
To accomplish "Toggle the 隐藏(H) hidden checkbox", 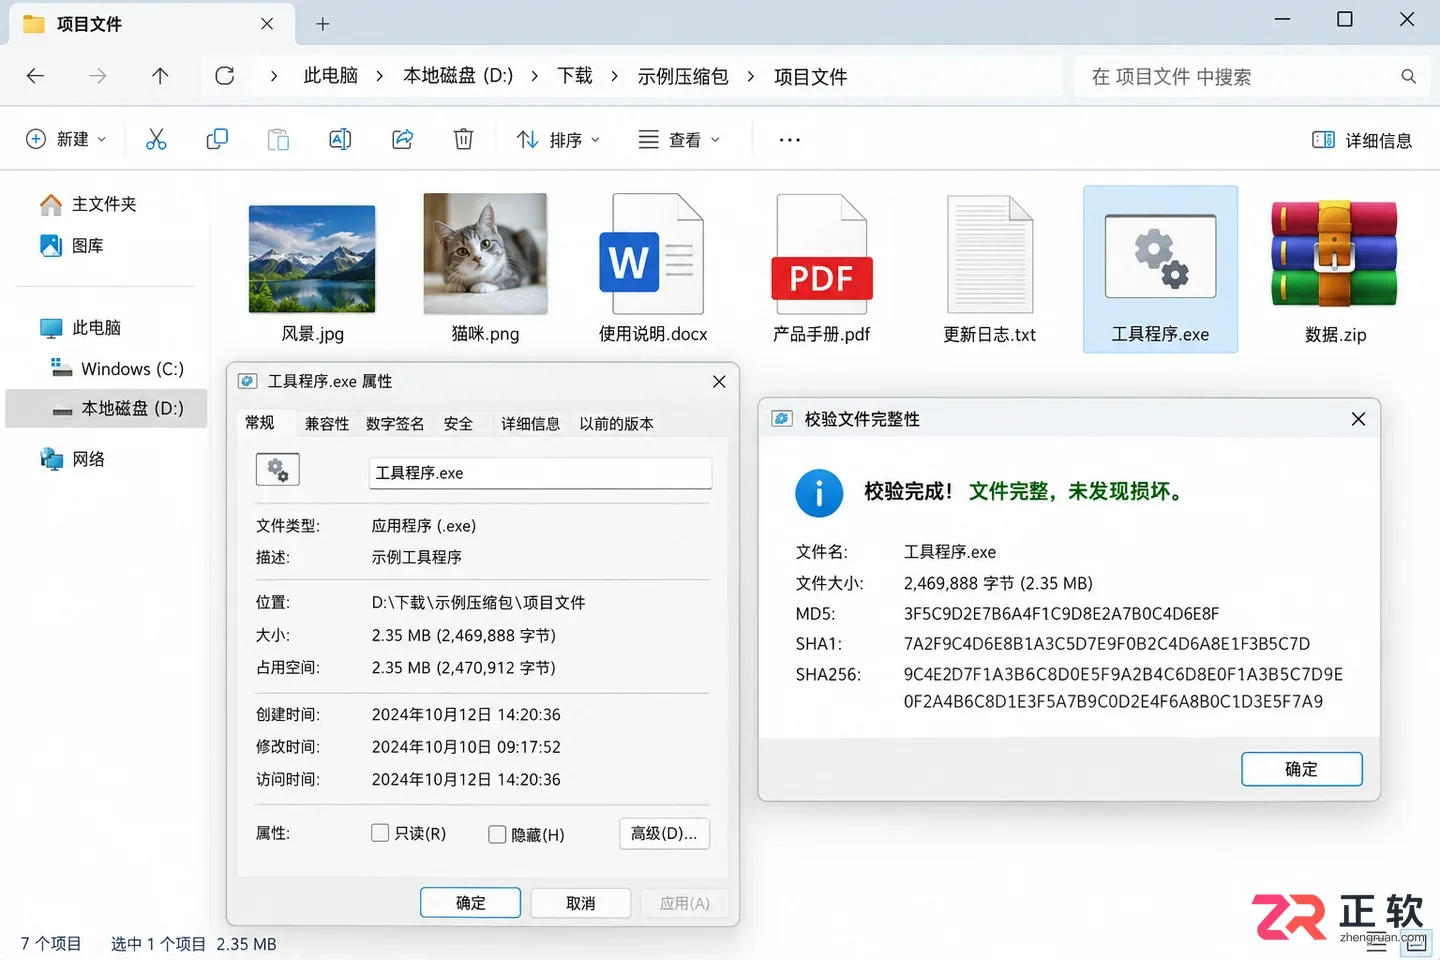I will pos(497,834).
